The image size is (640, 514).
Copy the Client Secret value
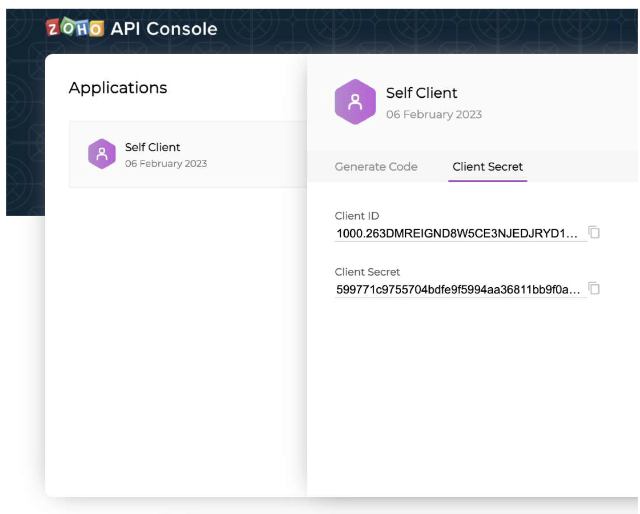594,289
